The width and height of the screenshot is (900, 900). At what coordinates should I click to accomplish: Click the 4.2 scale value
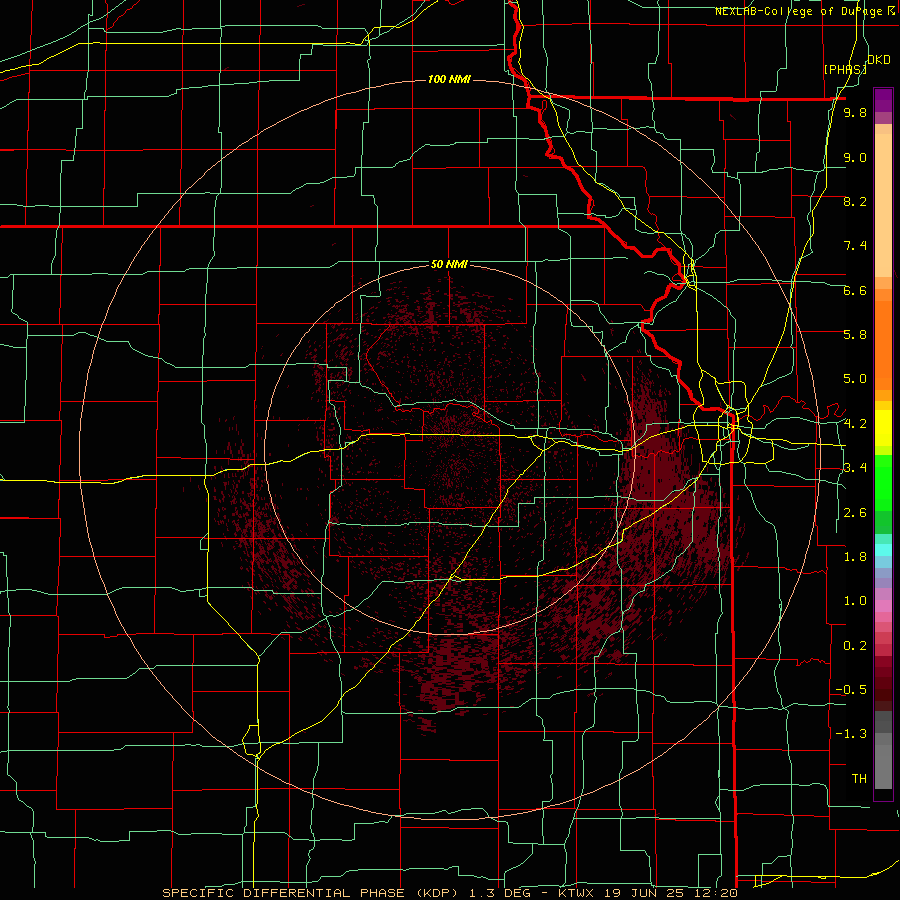click(x=855, y=424)
